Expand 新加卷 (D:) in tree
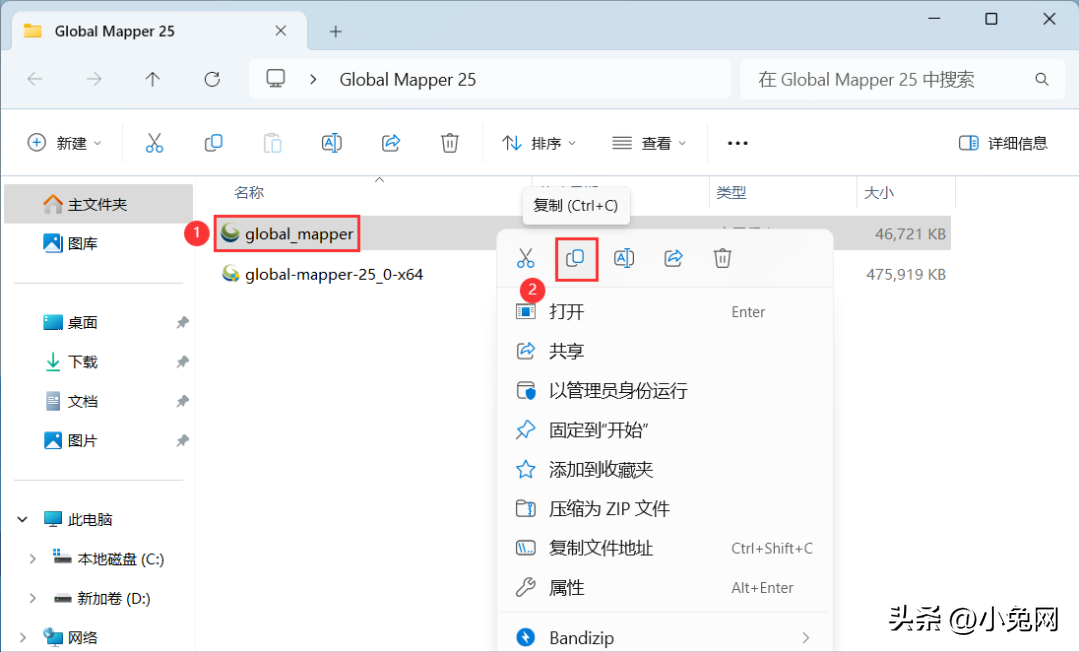The width and height of the screenshot is (1079, 652). point(32,598)
